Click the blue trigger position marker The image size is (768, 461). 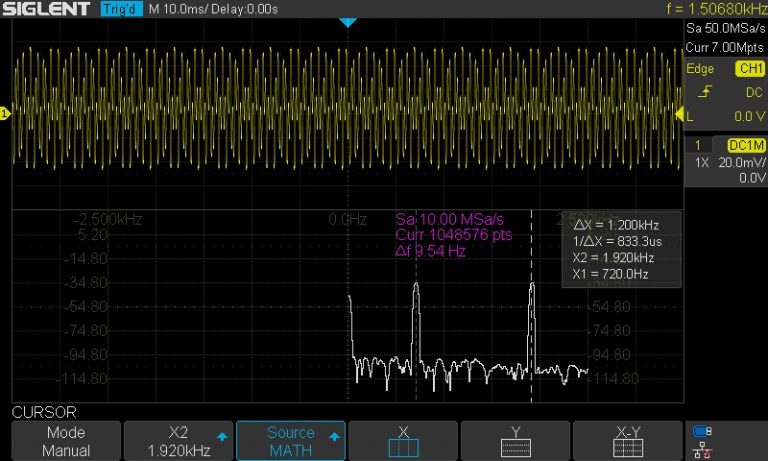coord(347,22)
